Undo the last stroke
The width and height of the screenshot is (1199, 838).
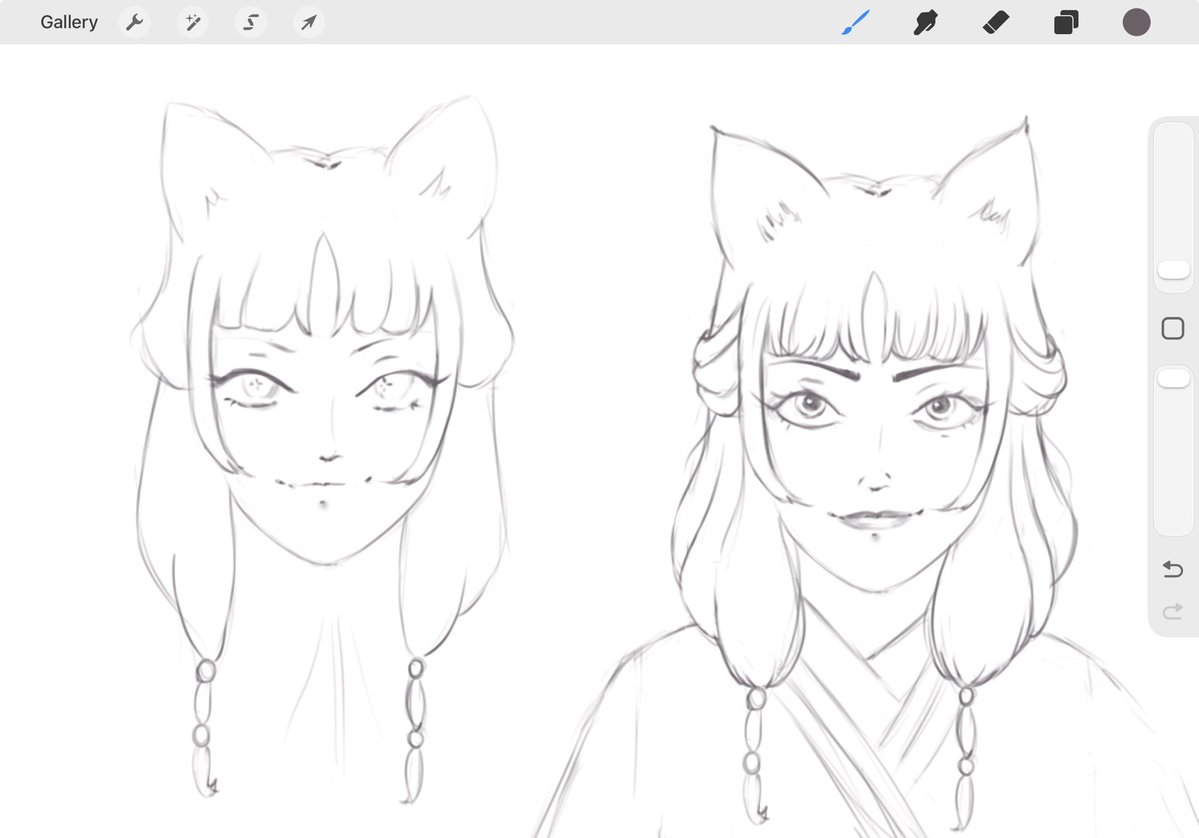1173,569
